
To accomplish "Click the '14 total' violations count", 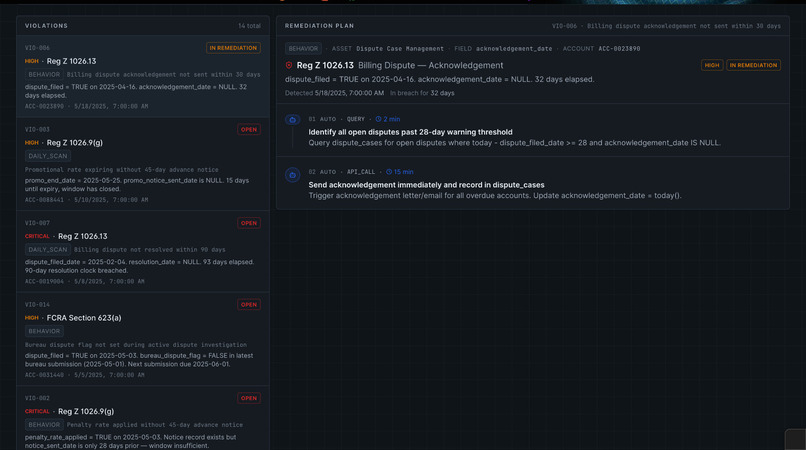I will click(249, 26).
